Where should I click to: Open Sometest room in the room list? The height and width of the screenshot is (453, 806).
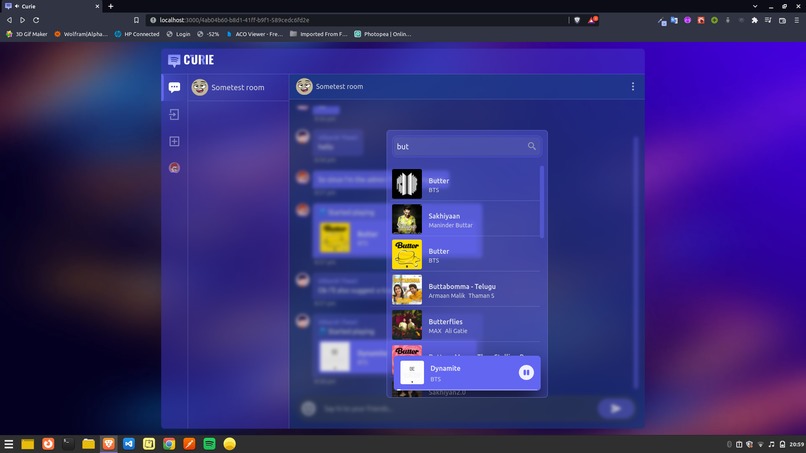coord(238,87)
